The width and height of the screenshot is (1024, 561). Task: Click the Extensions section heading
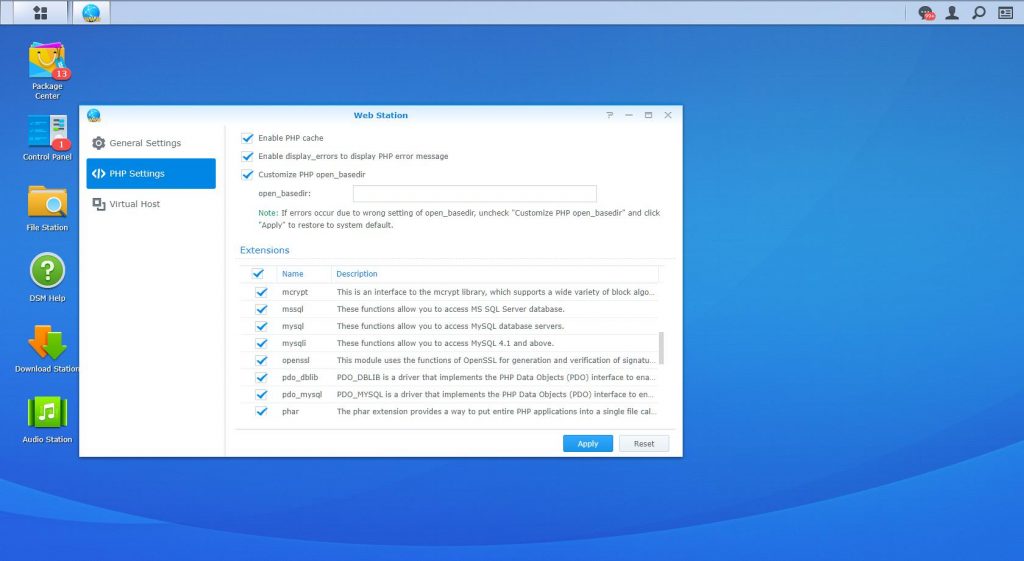pos(264,250)
